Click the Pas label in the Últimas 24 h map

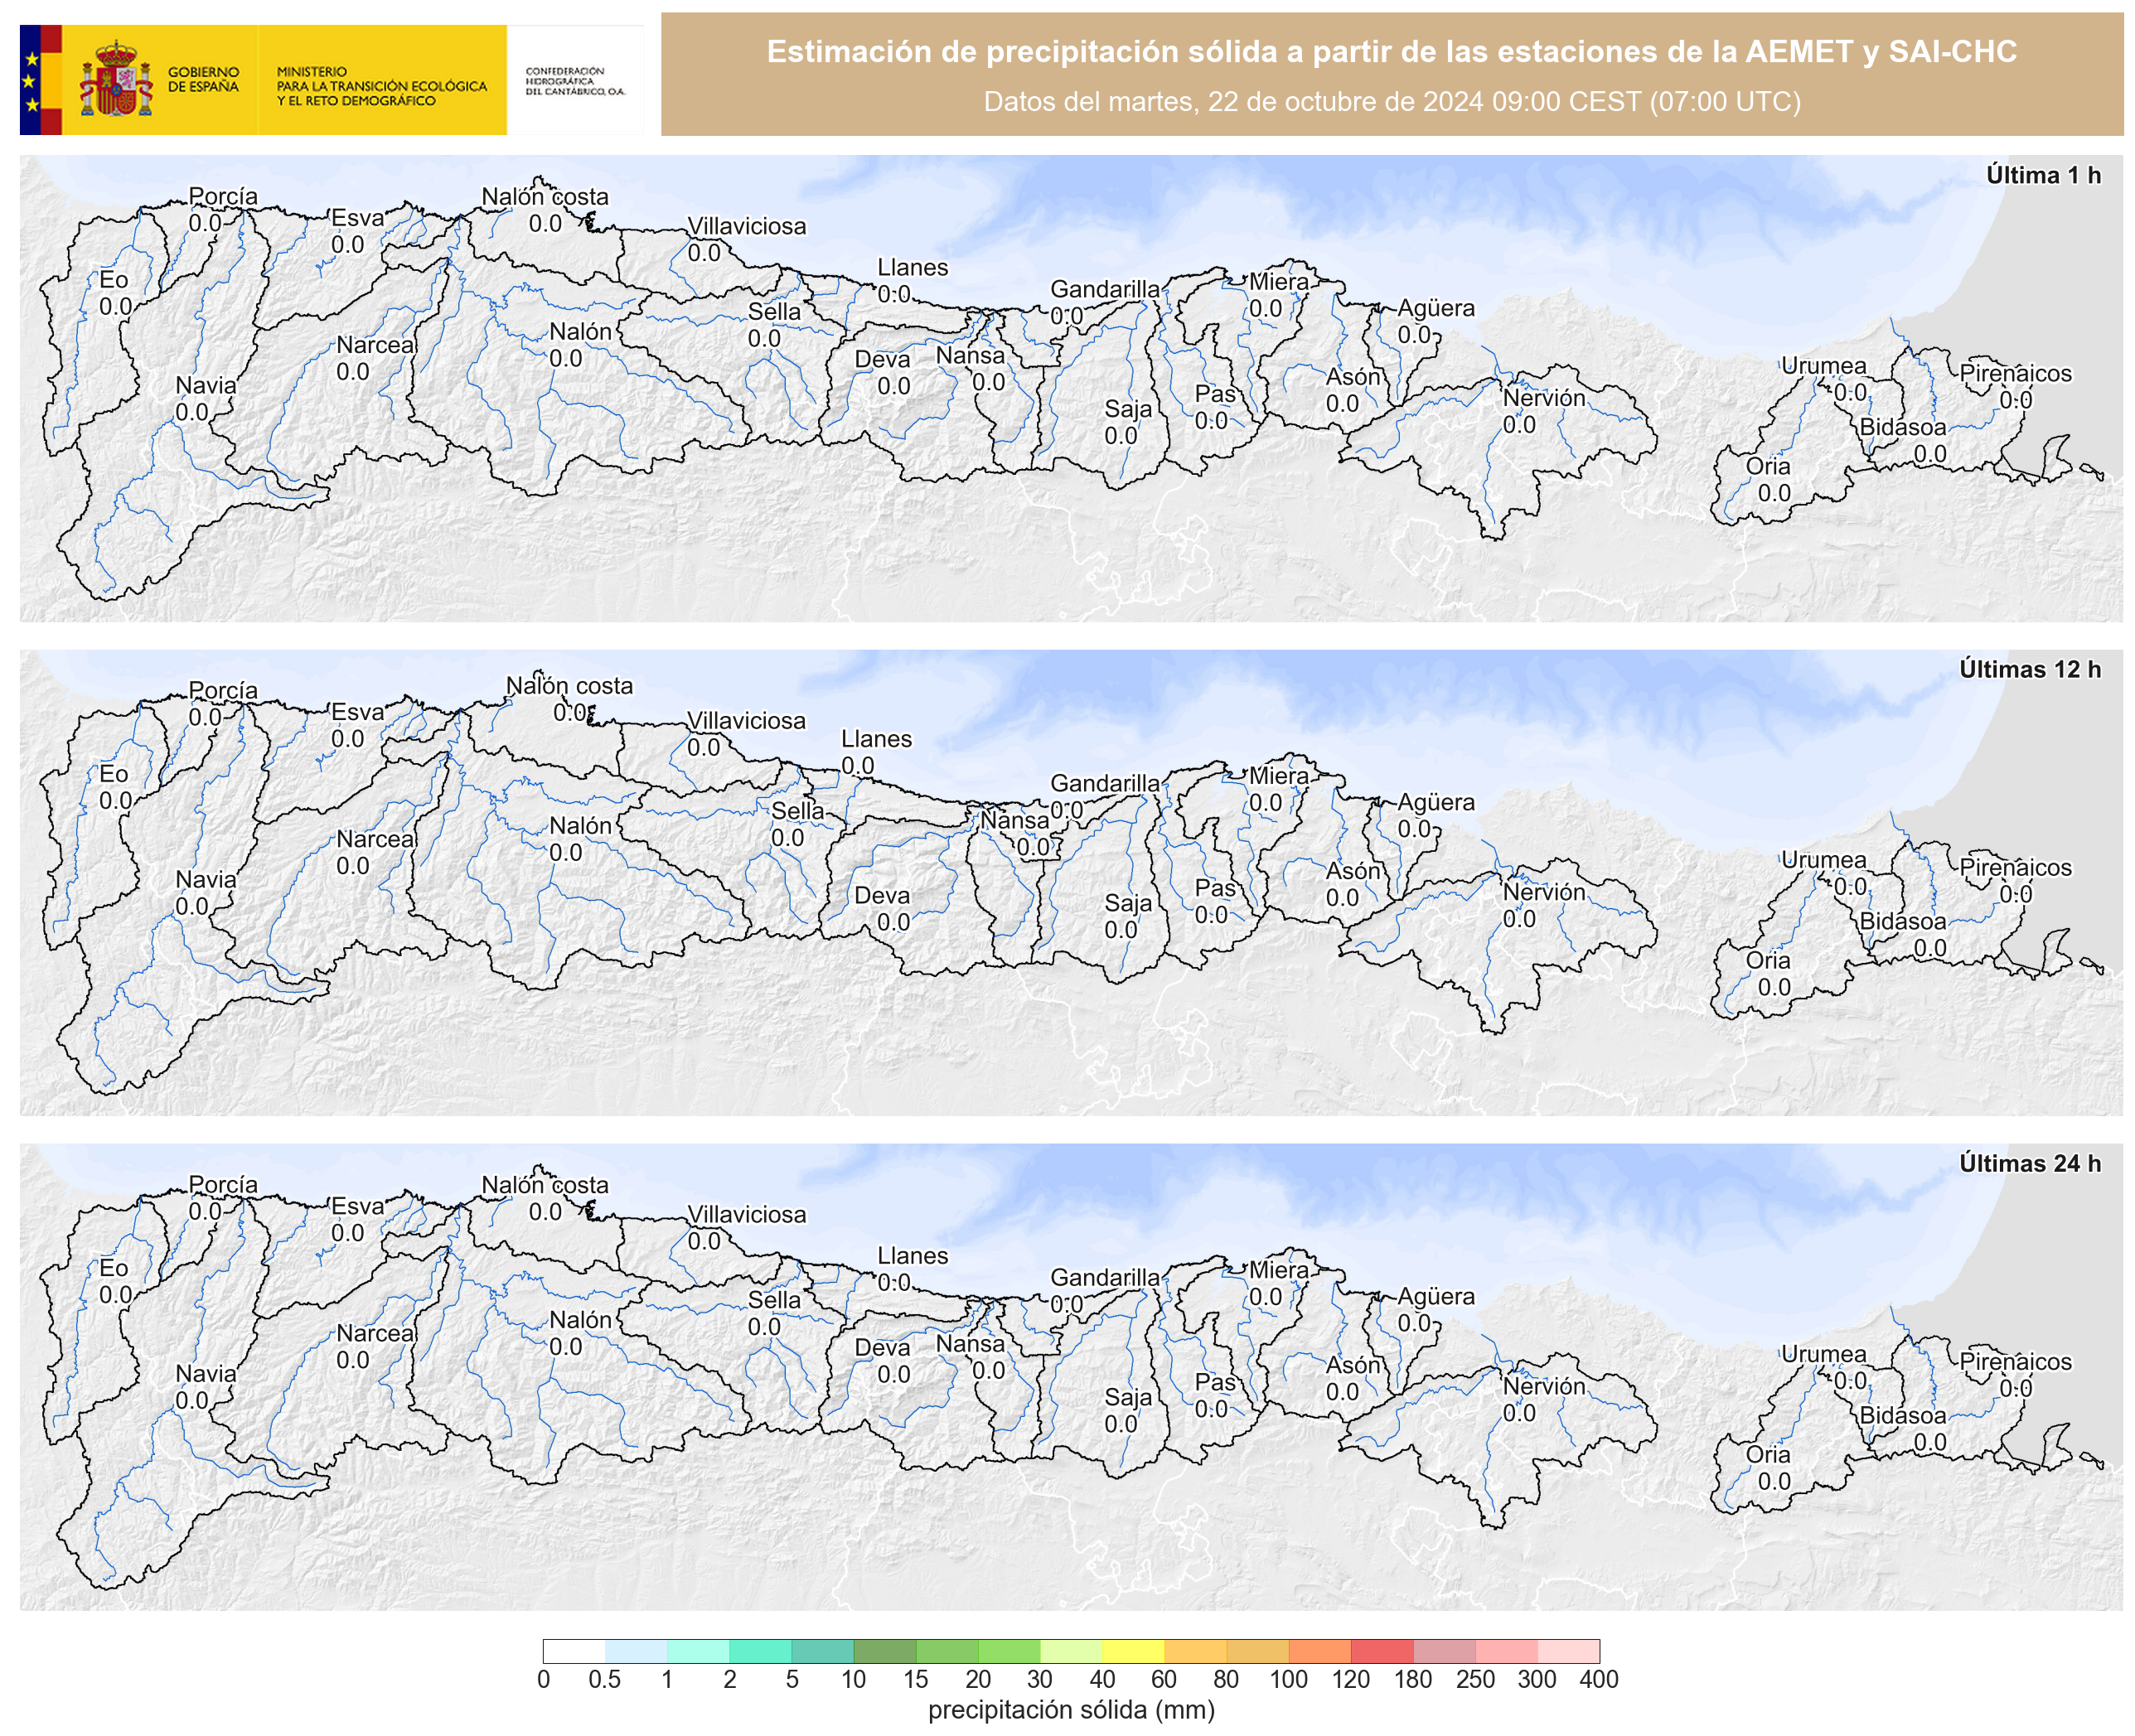click(x=1216, y=1382)
